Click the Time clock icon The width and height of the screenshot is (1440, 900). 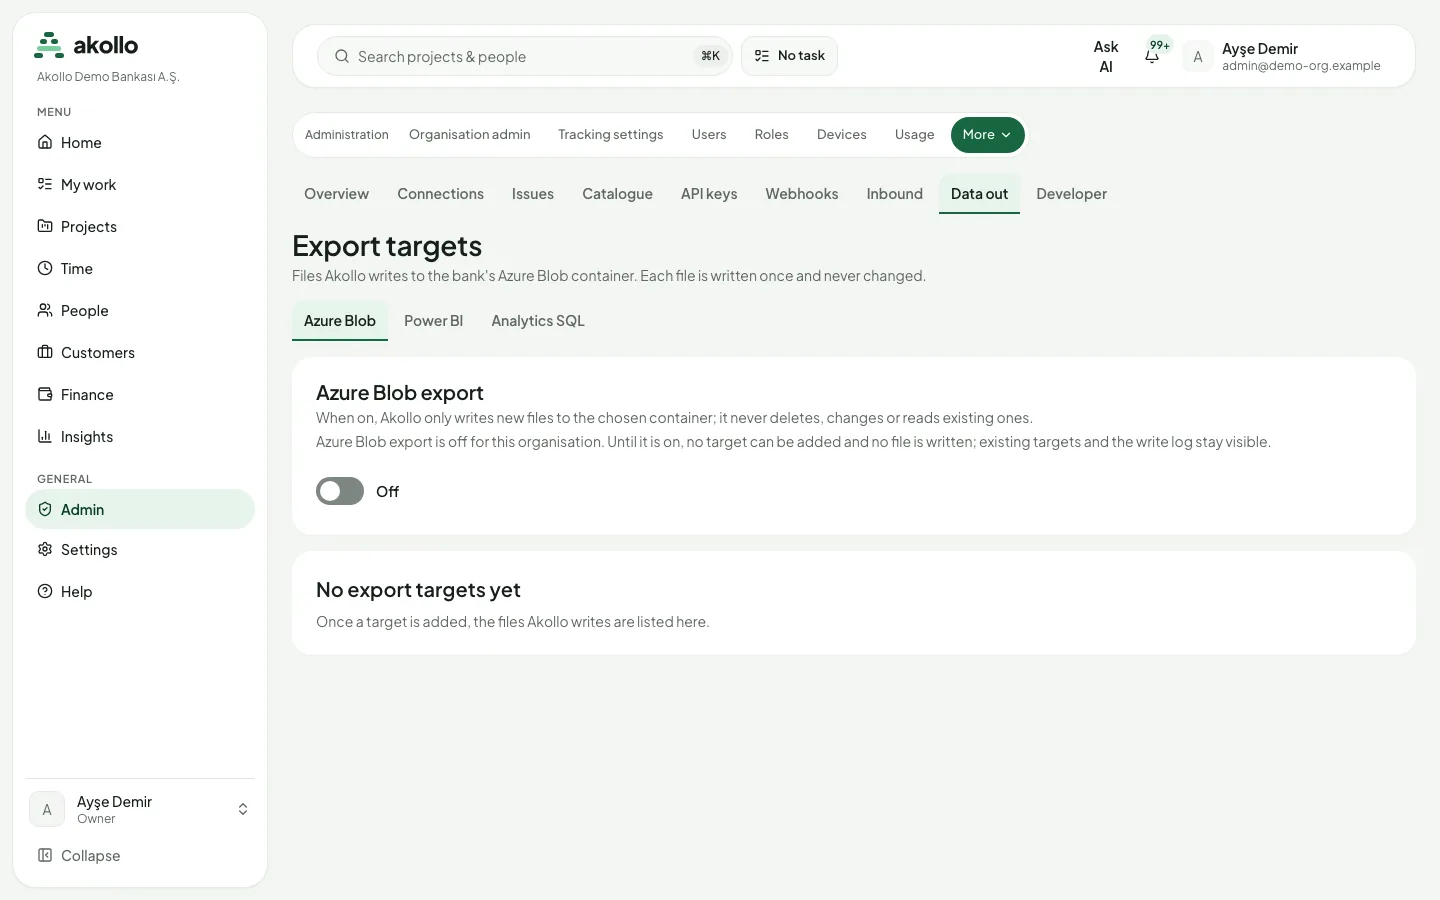[x=45, y=268]
